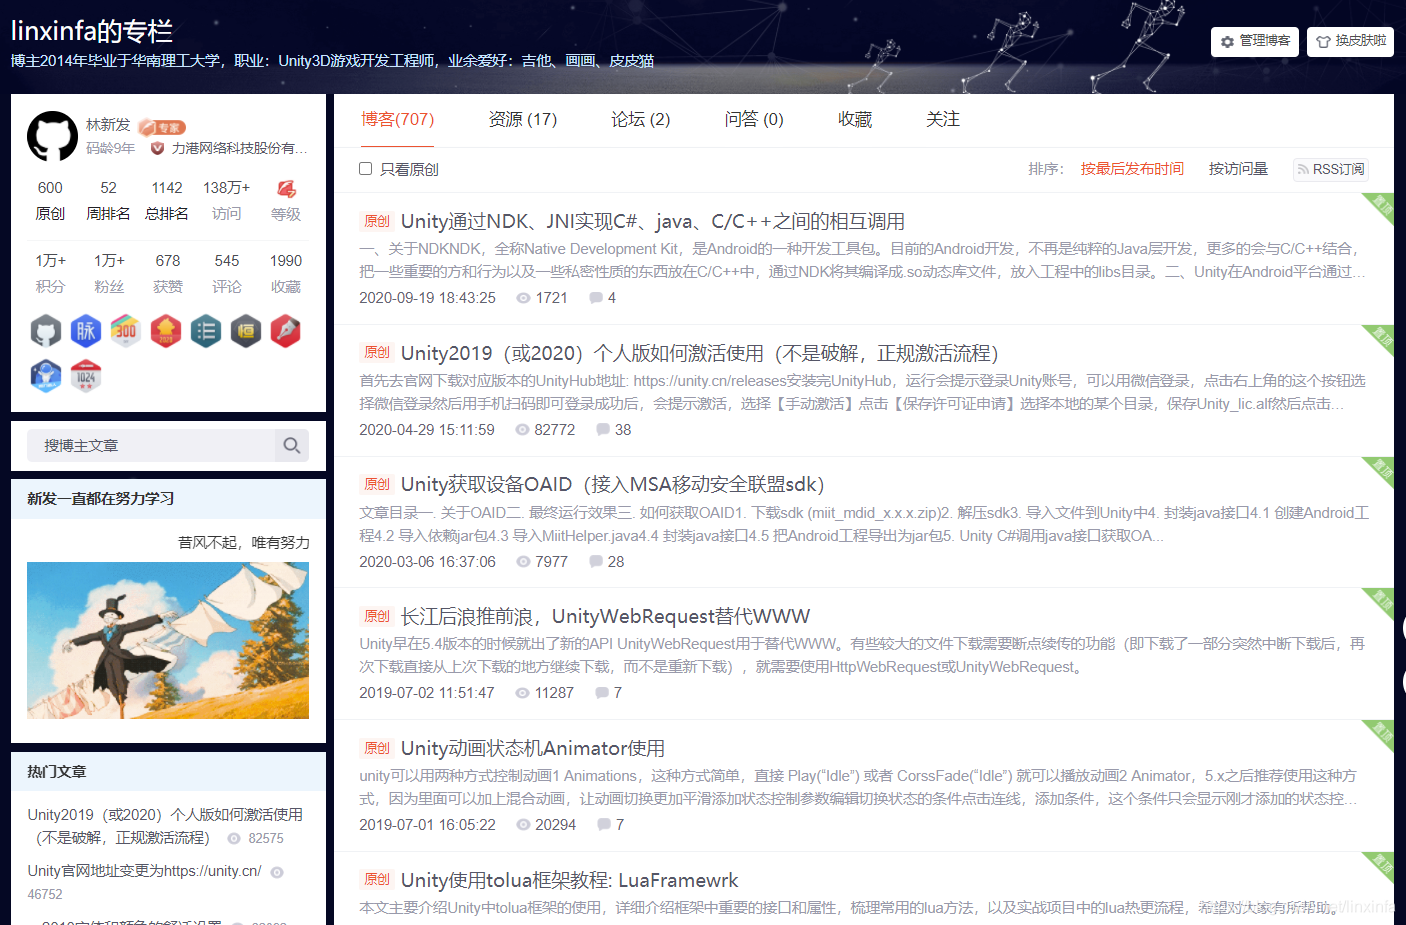Open the red pen-nib hexagon medal
Image resolution: width=1406 pixels, height=925 pixels.
(x=285, y=331)
